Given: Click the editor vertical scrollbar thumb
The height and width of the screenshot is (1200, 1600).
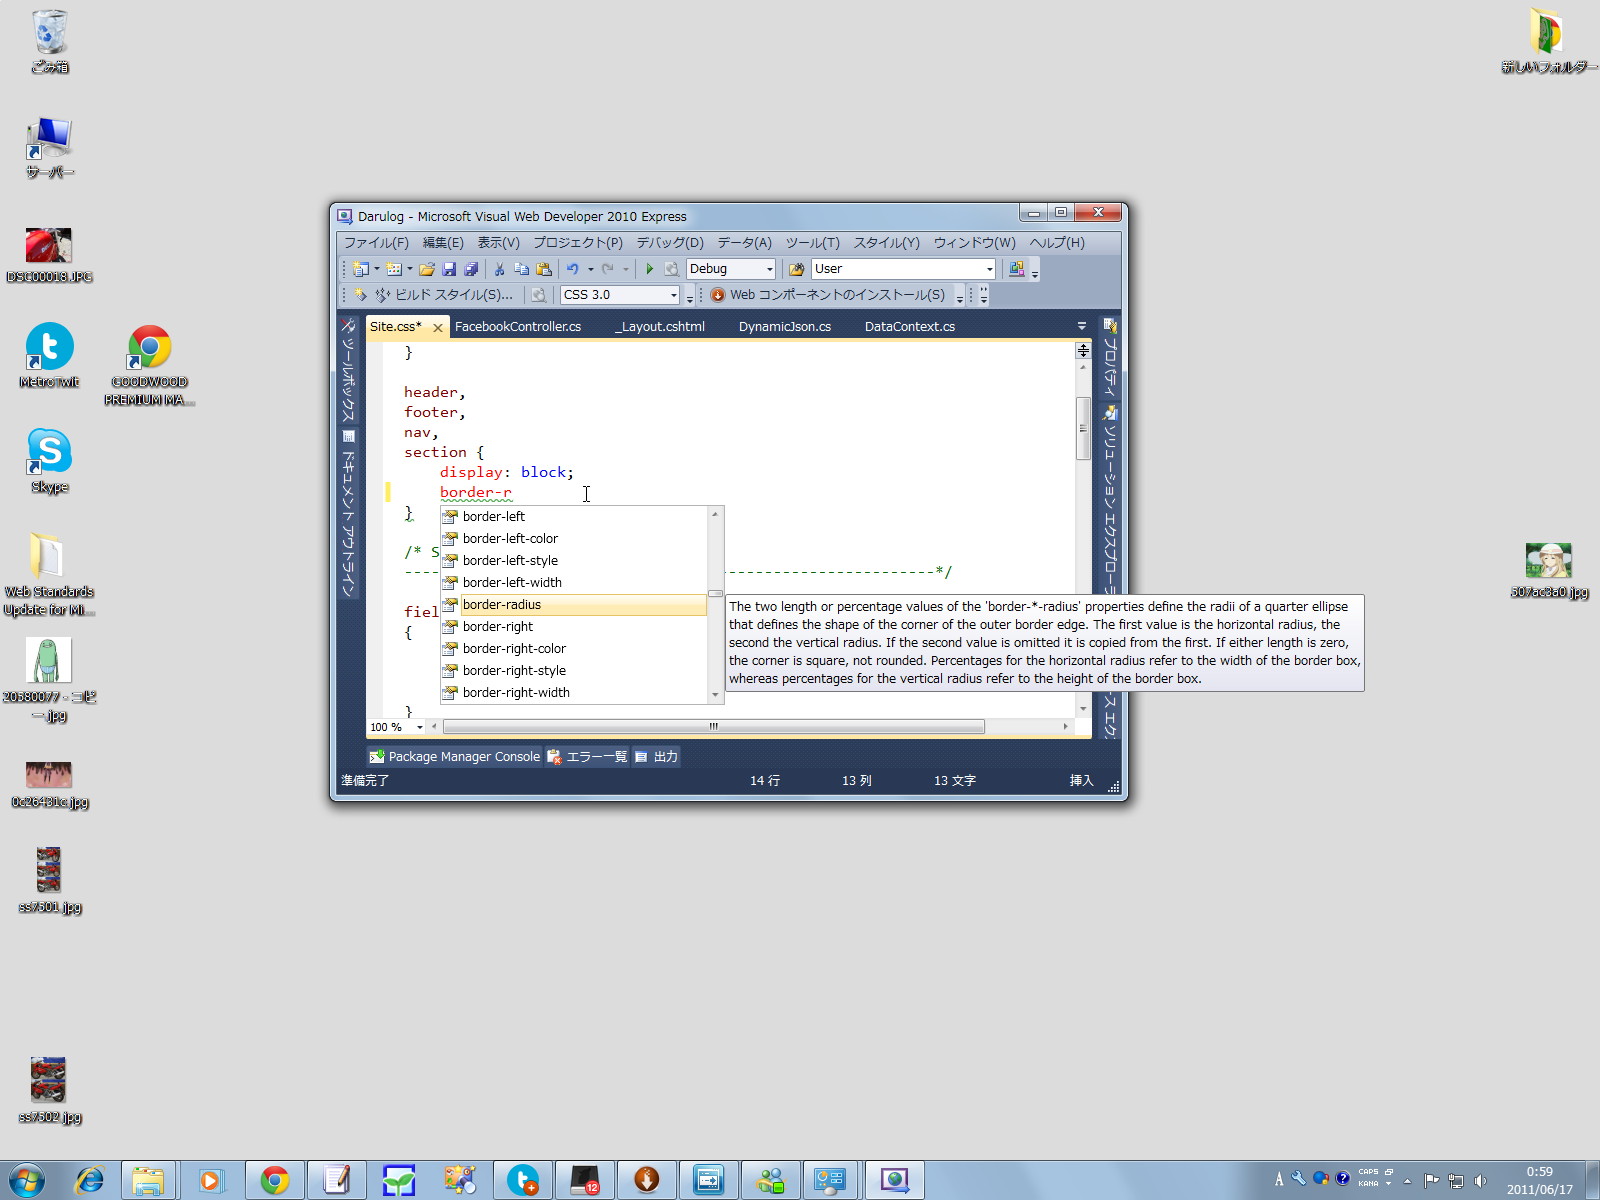Looking at the screenshot, I should (x=1083, y=428).
